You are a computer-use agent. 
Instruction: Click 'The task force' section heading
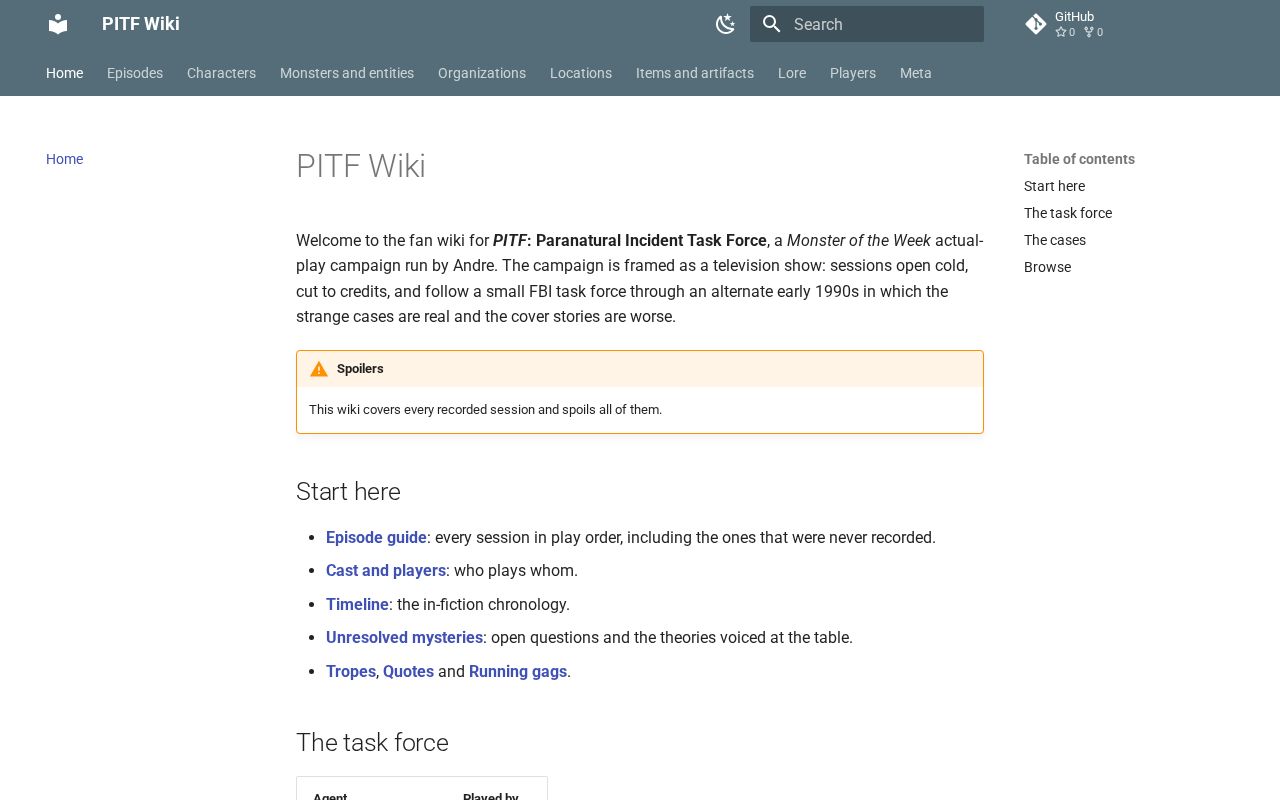click(x=372, y=742)
